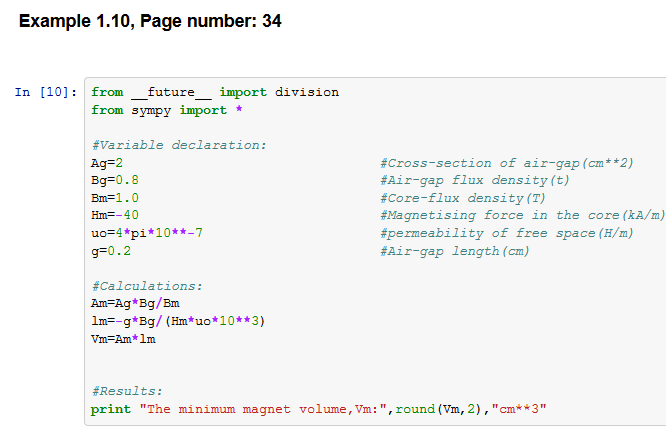Select the In [10] cell prompt

pyautogui.click(x=45, y=92)
